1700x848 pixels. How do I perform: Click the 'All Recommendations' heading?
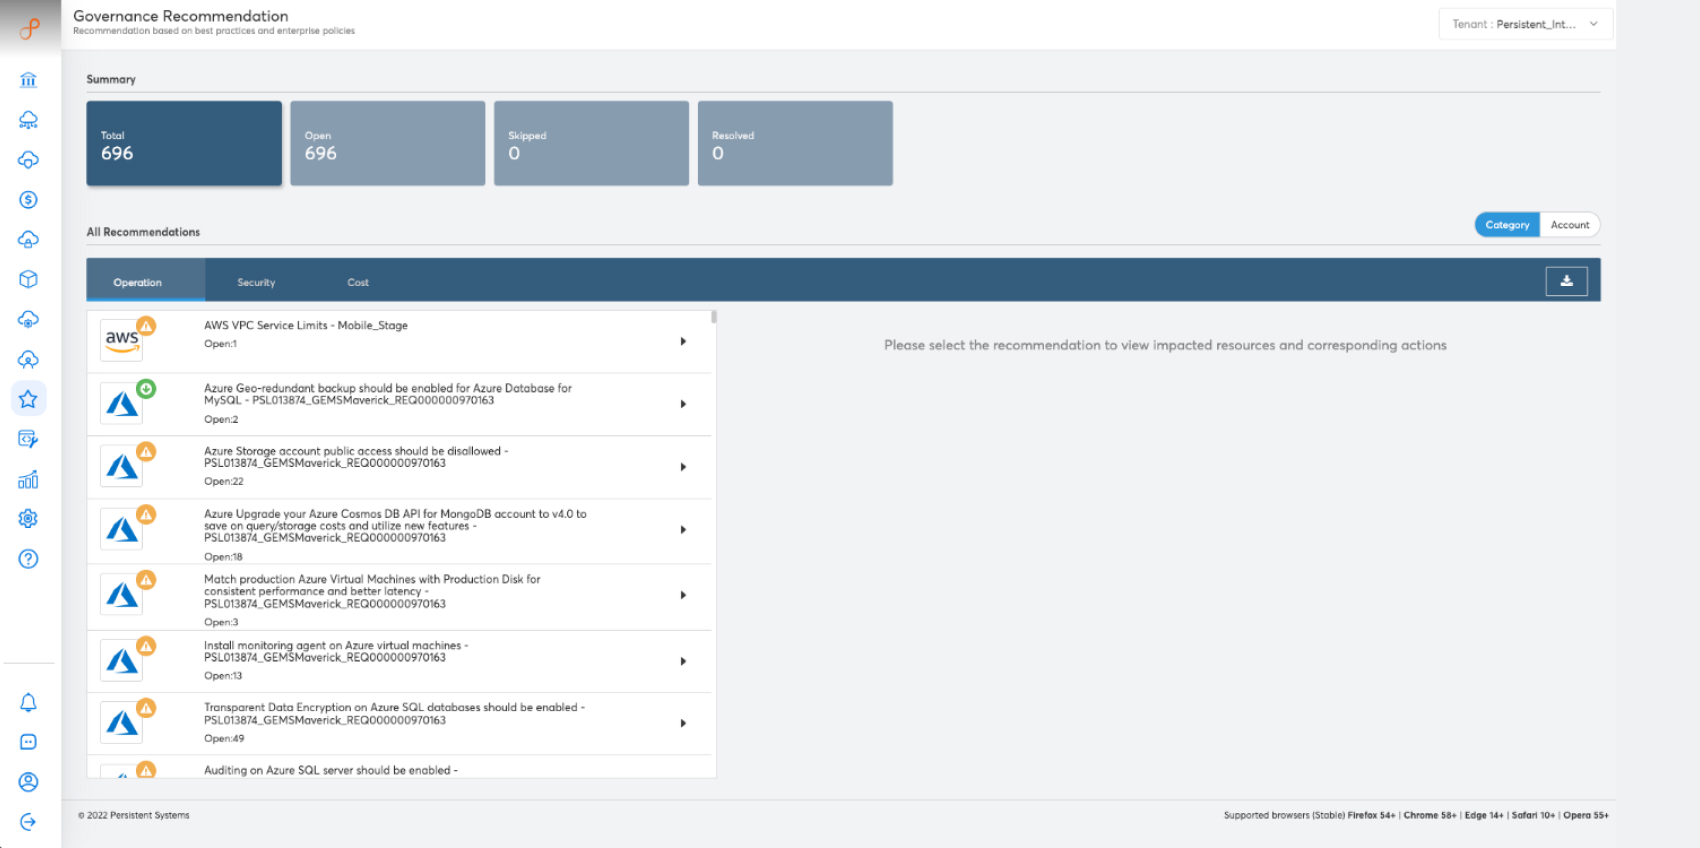coord(143,232)
